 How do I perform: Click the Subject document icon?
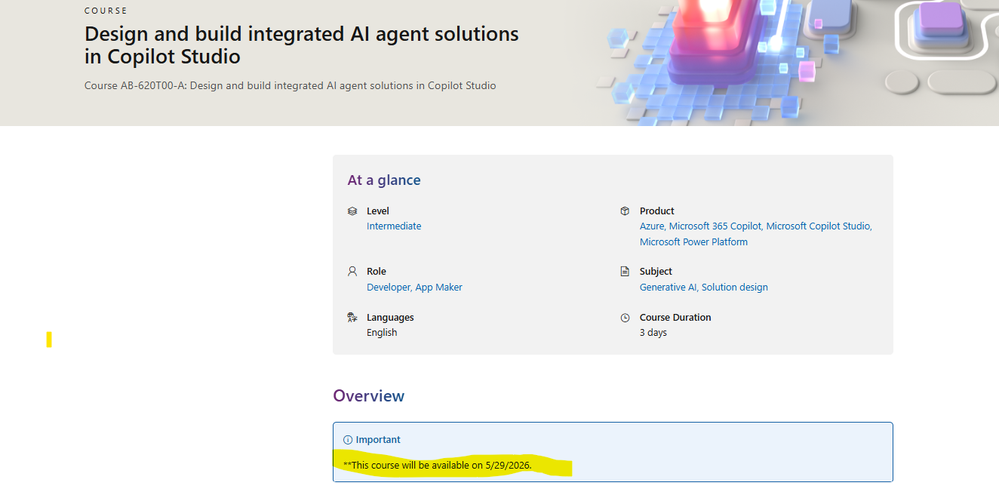[625, 271]
